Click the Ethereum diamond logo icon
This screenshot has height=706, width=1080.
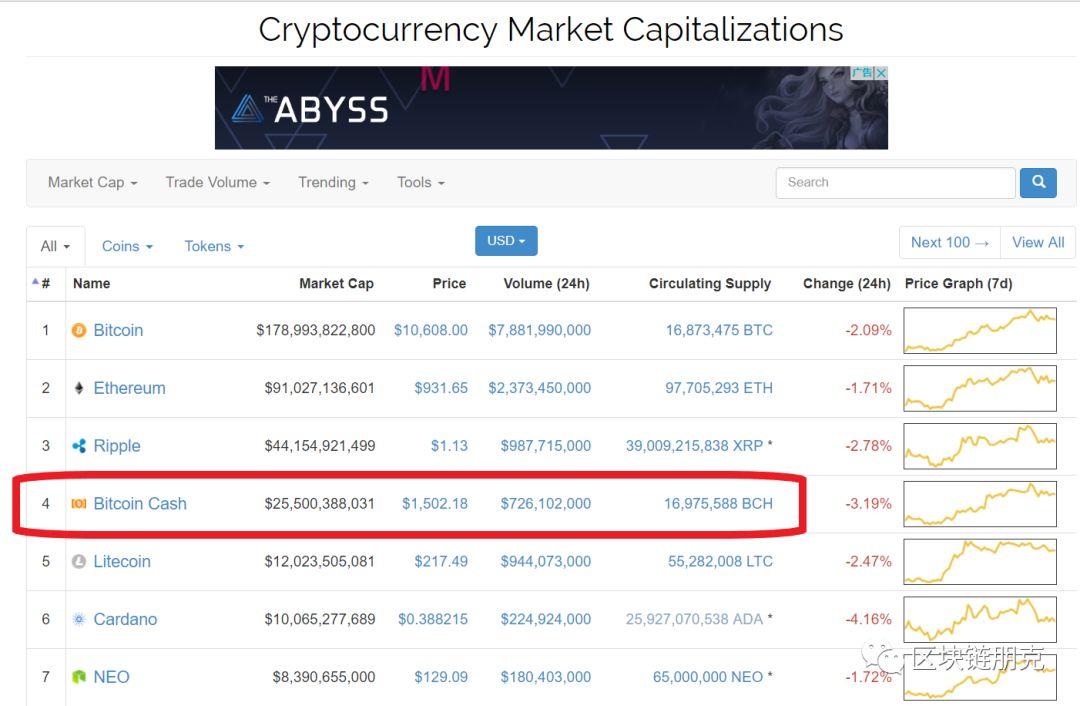tap(79, 388)
